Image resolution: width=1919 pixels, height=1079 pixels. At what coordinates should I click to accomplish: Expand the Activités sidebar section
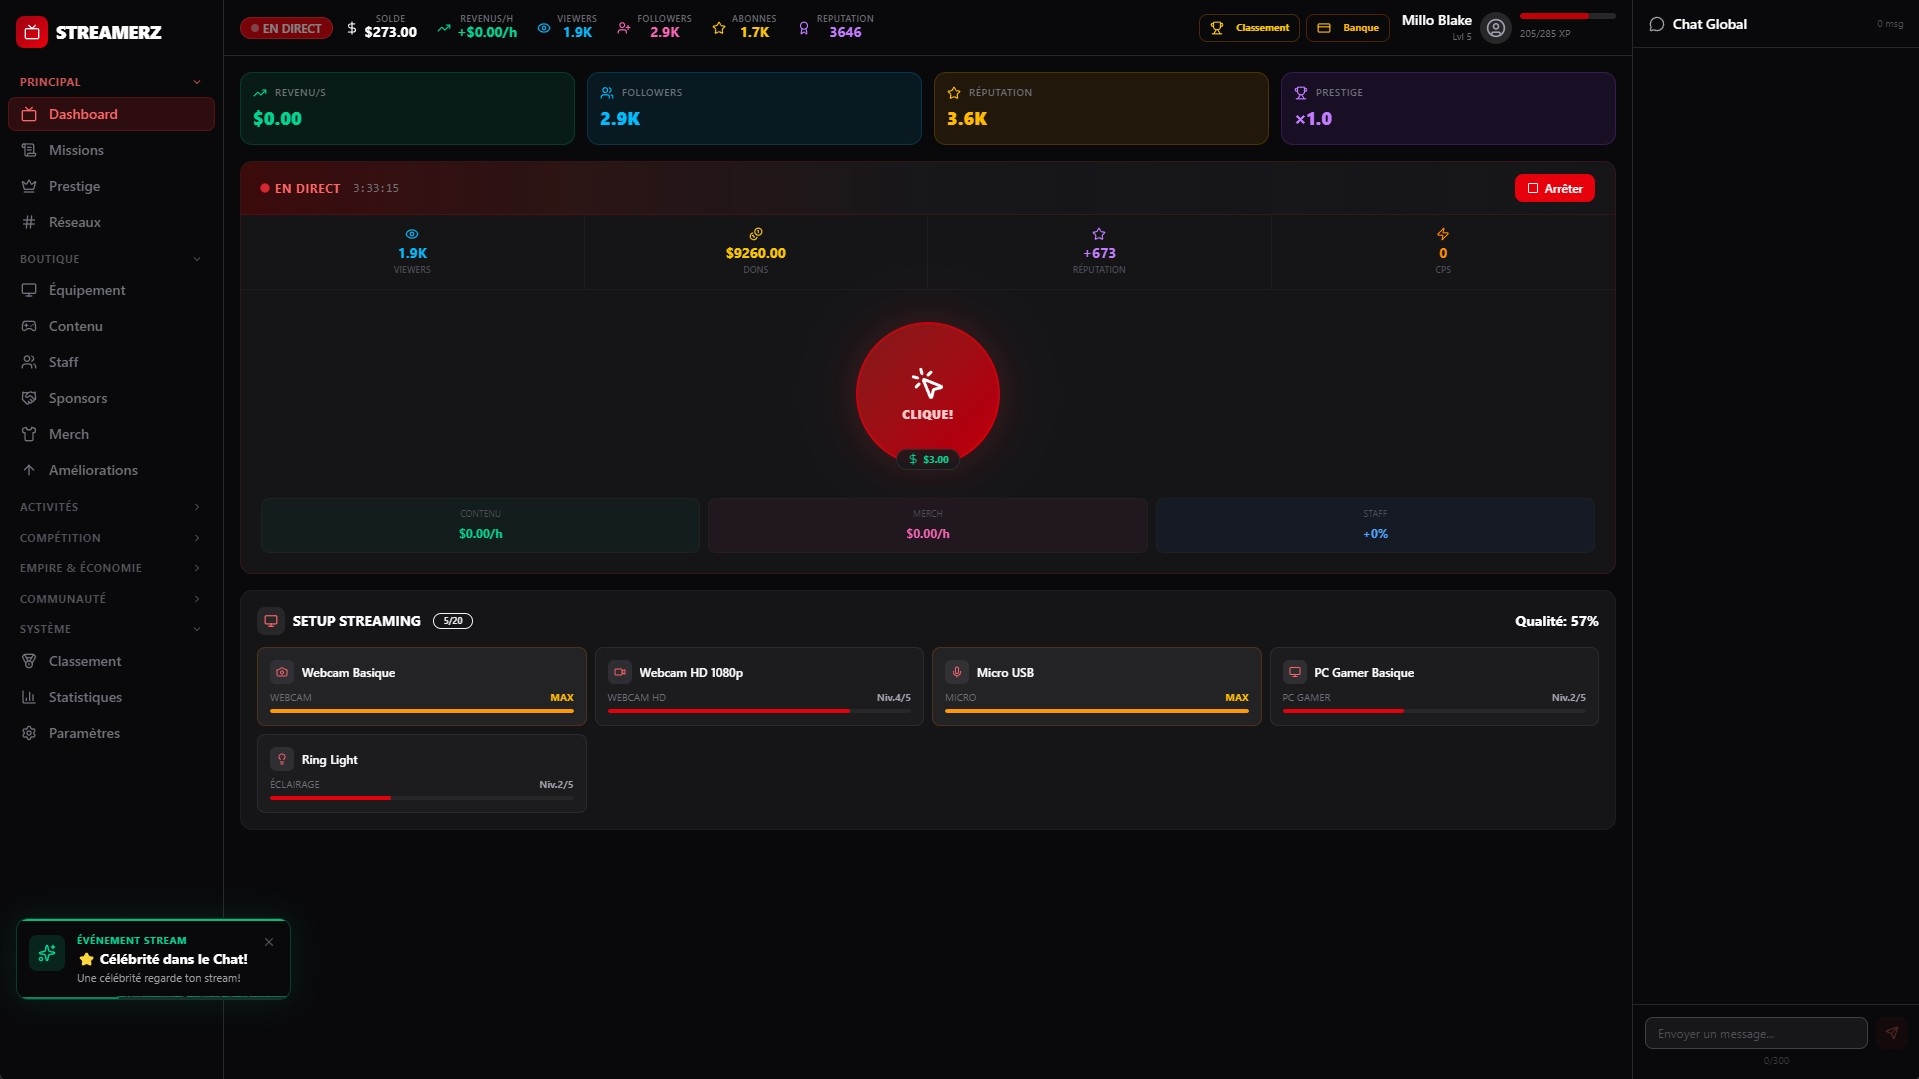110,507
